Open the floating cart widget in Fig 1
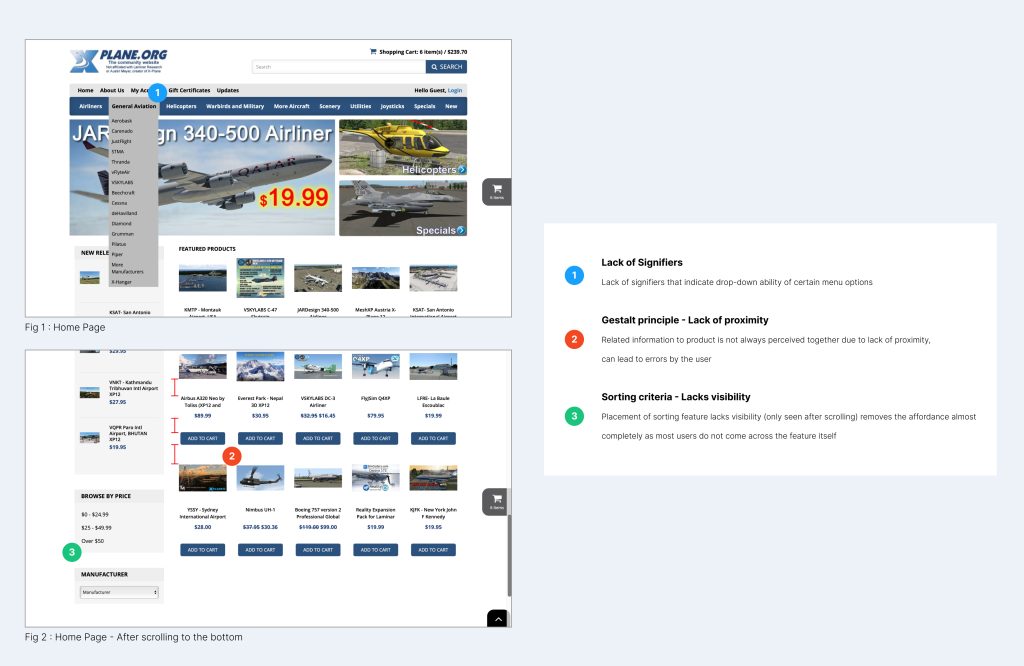Screen dimensions: 1024x666 point(497,191)
